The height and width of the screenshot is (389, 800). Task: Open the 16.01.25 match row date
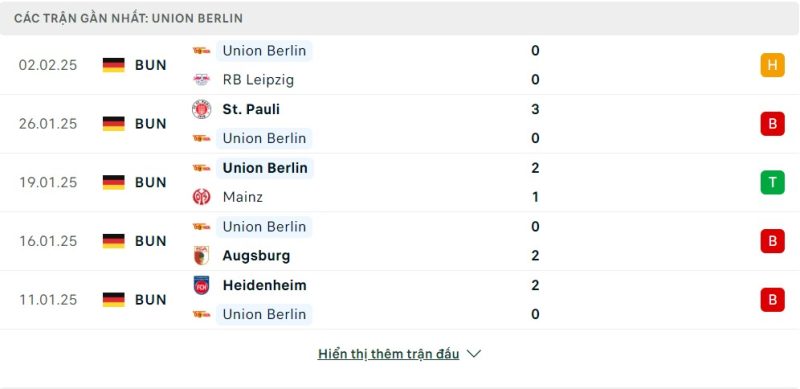pyautogui.click(x=48, y=241)
